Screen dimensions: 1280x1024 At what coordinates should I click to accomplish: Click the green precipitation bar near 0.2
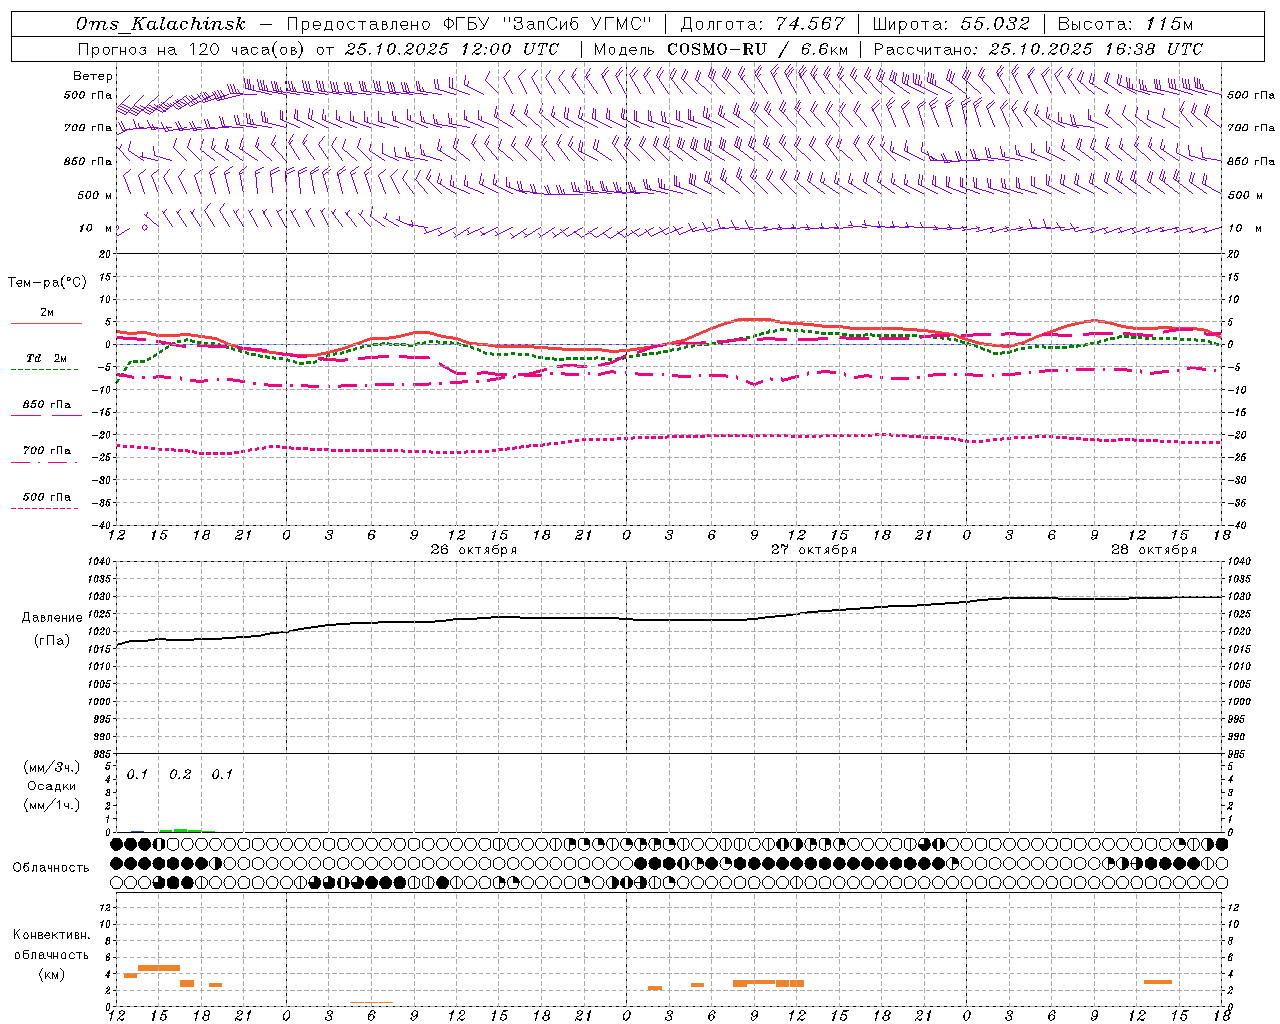[180, 830]
